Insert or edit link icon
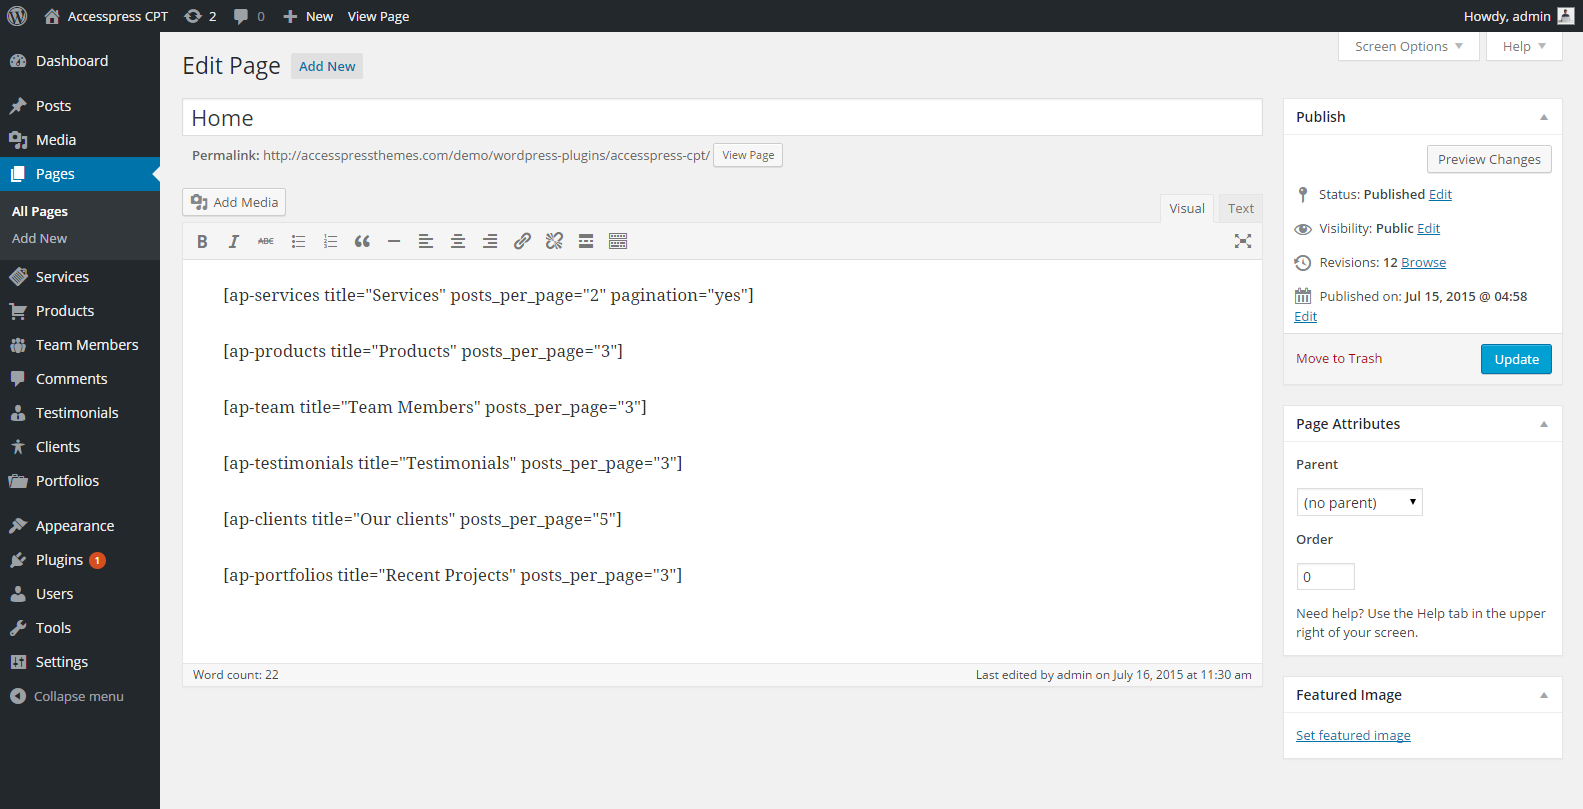Viewport: 1583px width, 809px height. tap(522, 241)
